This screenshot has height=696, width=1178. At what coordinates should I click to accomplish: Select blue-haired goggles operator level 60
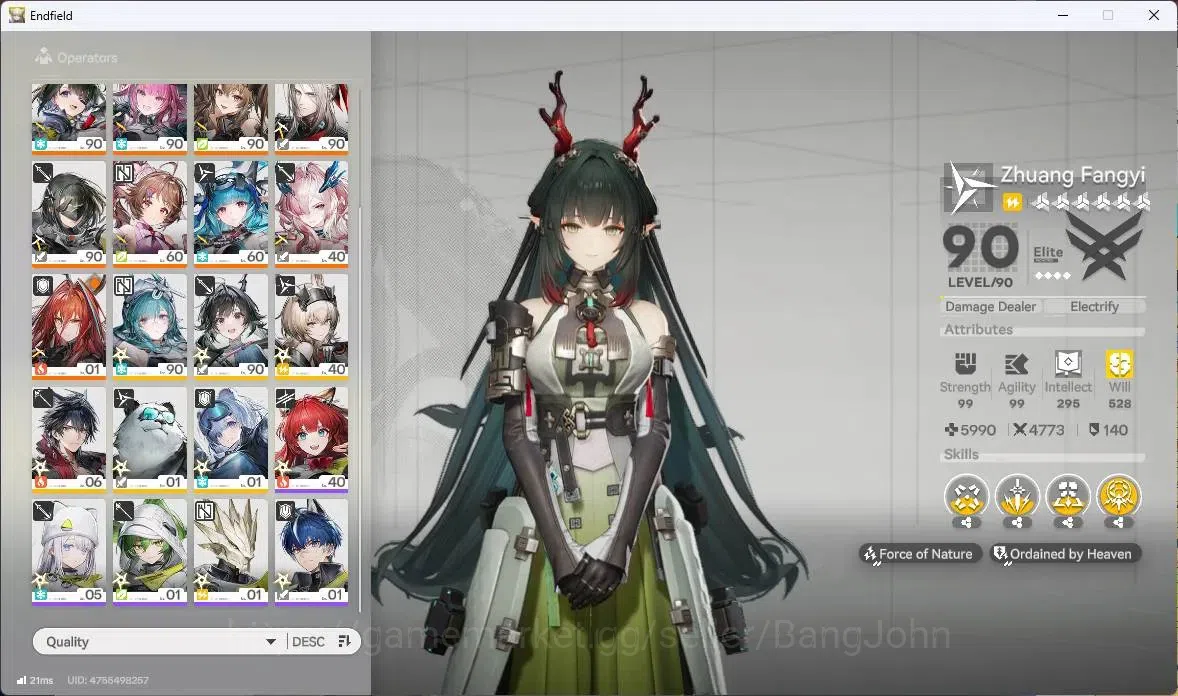231,213
